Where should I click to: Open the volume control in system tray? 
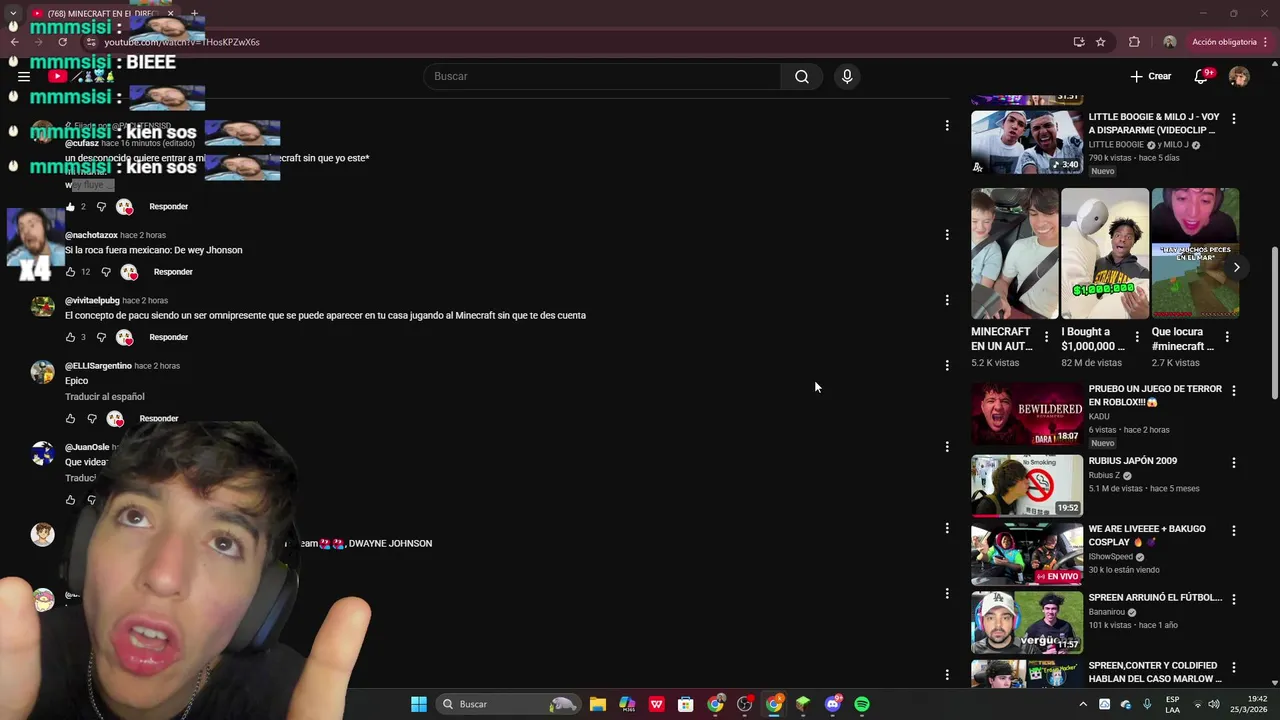coord(1214,704)
